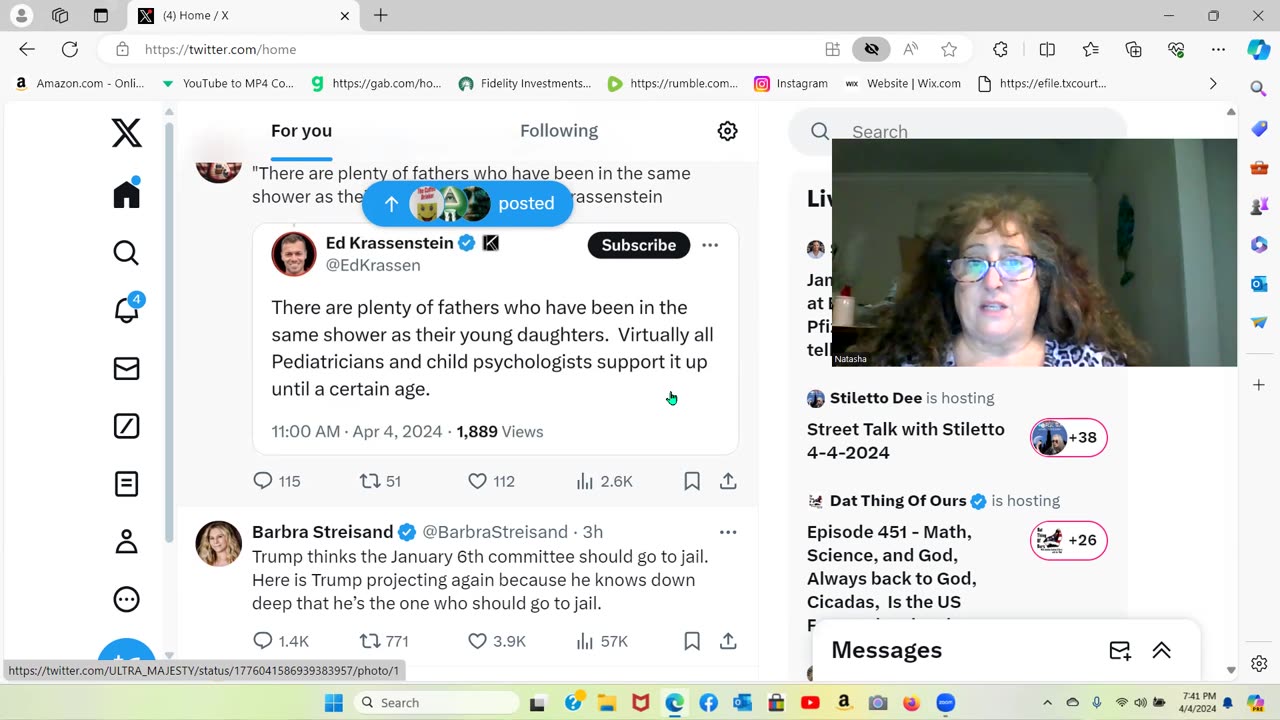Open Edge Settings and more menu
This screenshot has height=720, width=1280.
(1218, 49)
